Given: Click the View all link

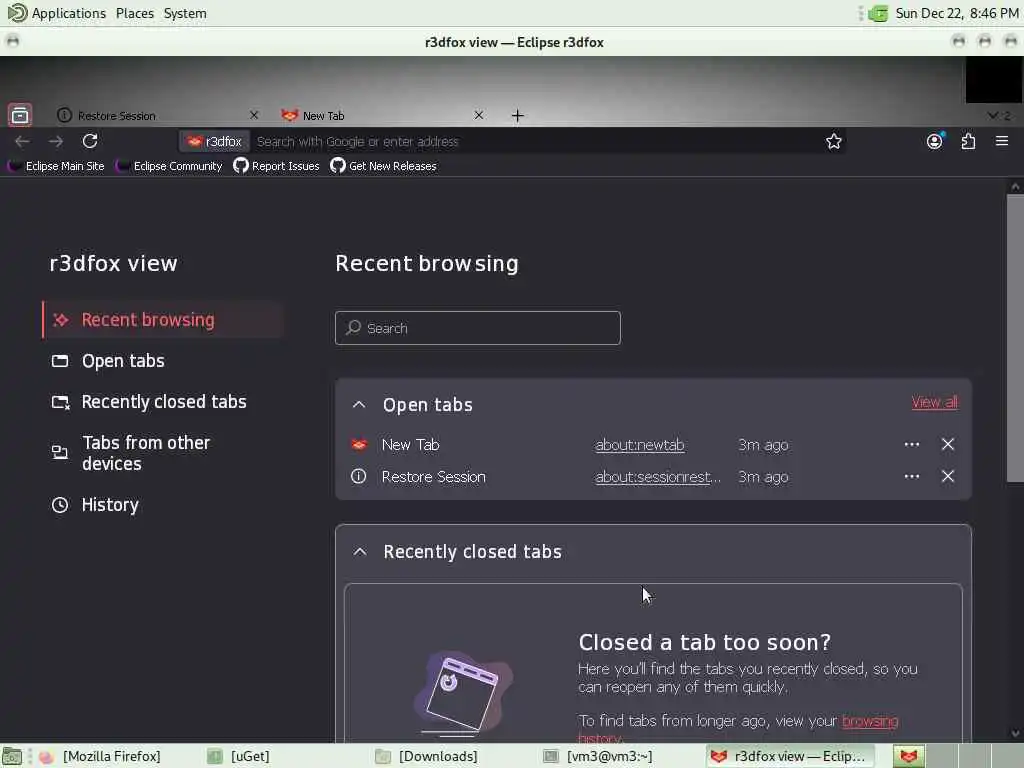Looking at the screenshot, I should click(x=935, y=402).
